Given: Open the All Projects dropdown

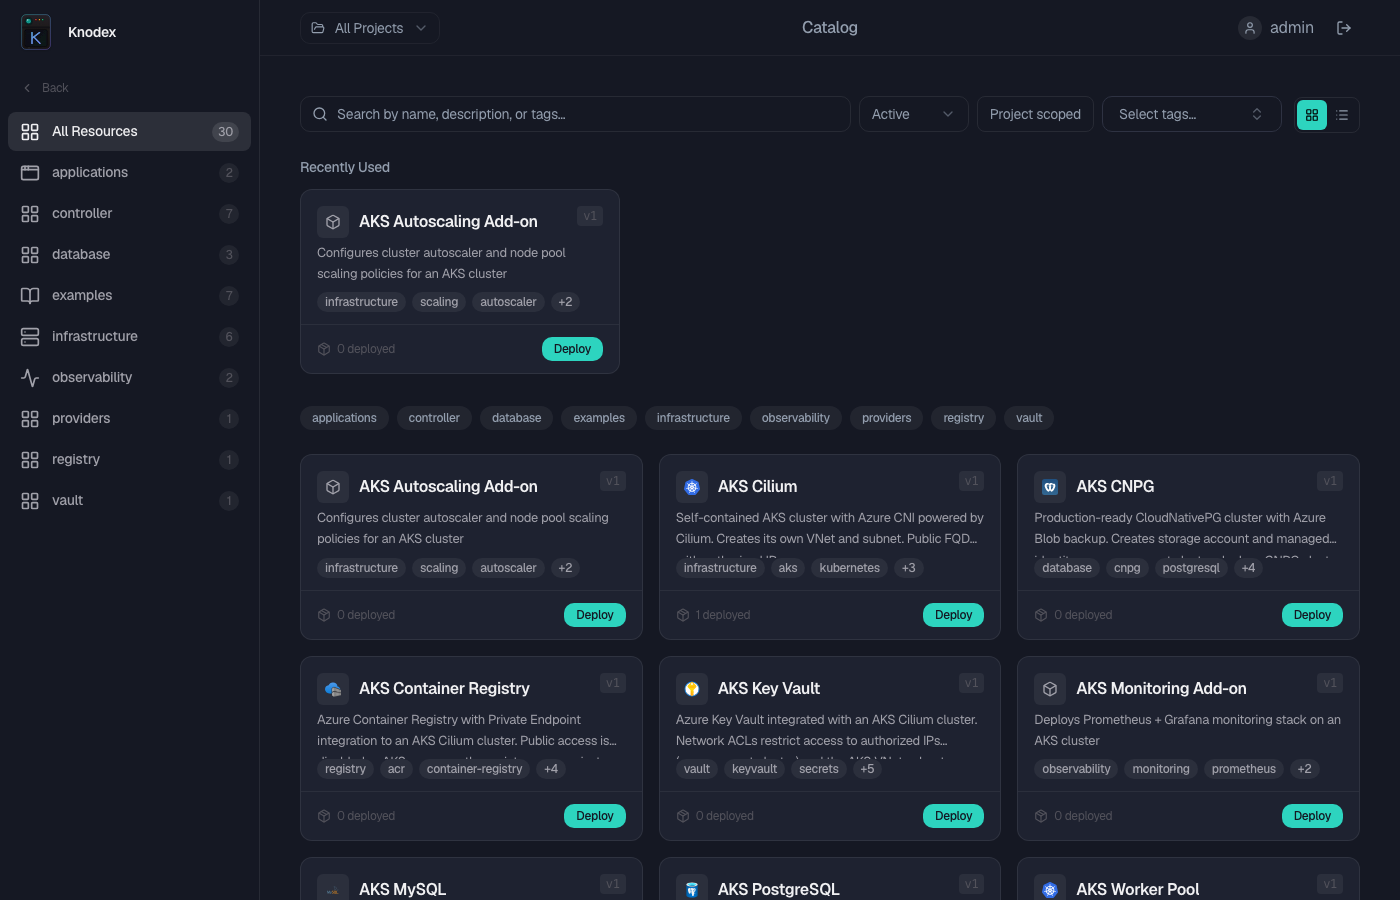Looking at the screenshot, I should [369, 28].
